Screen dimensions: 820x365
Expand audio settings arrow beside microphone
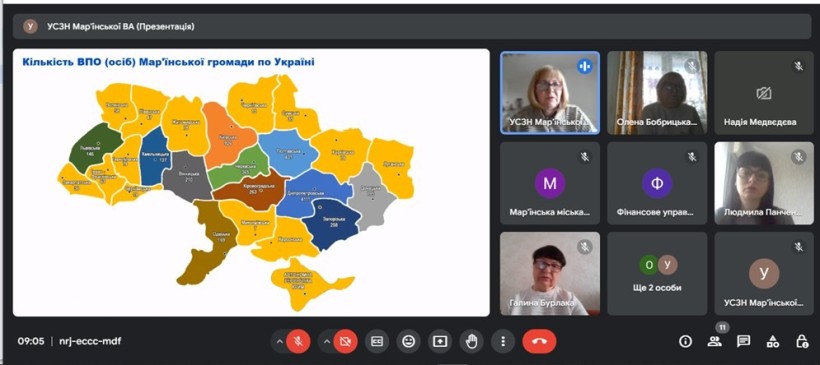click(279, 341)
